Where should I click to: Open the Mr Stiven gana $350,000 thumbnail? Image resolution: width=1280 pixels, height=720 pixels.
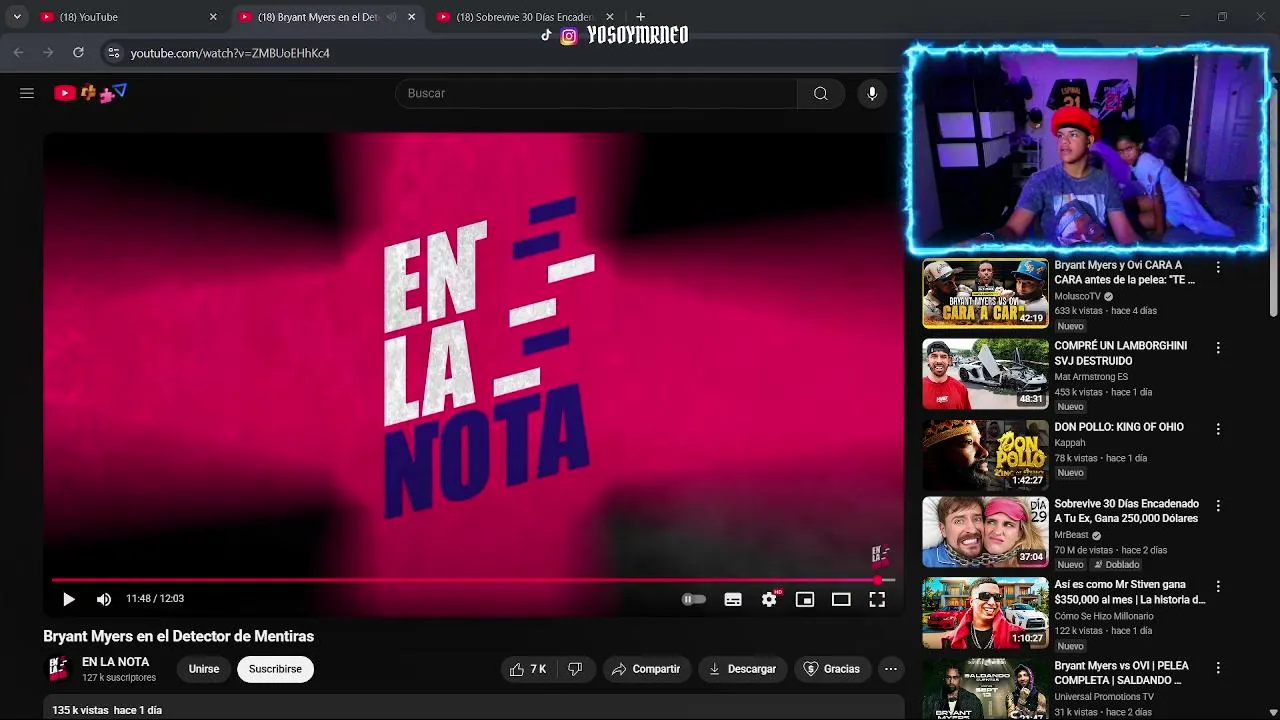coord(985,613)
